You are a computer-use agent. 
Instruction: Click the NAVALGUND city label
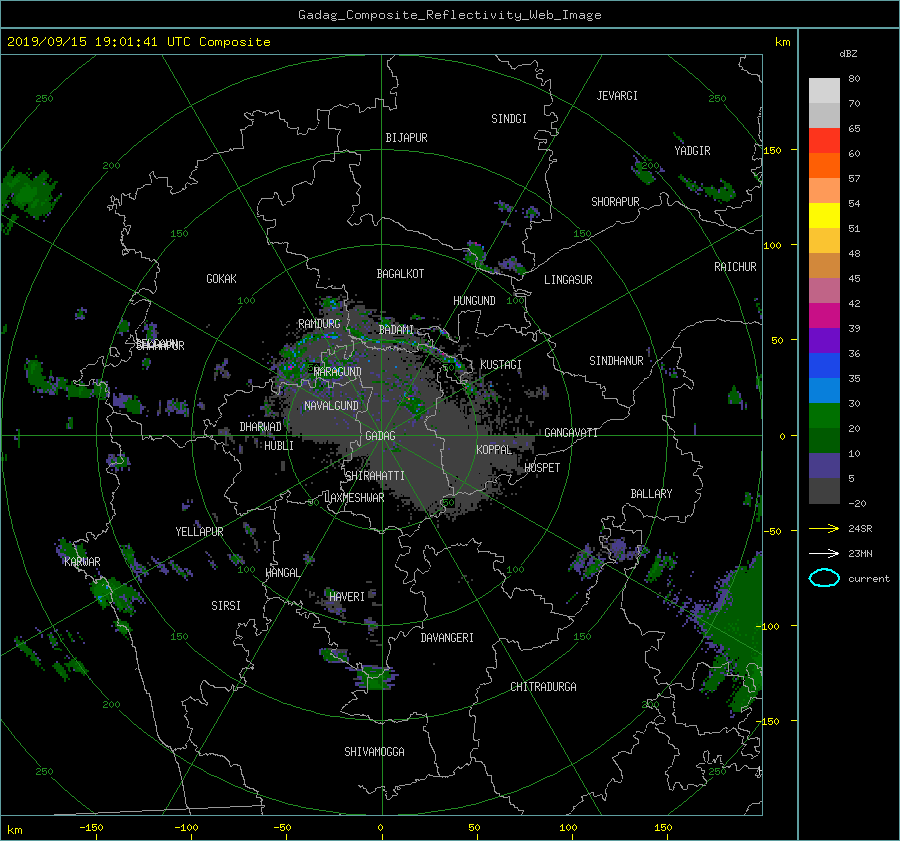pos(331,406)
